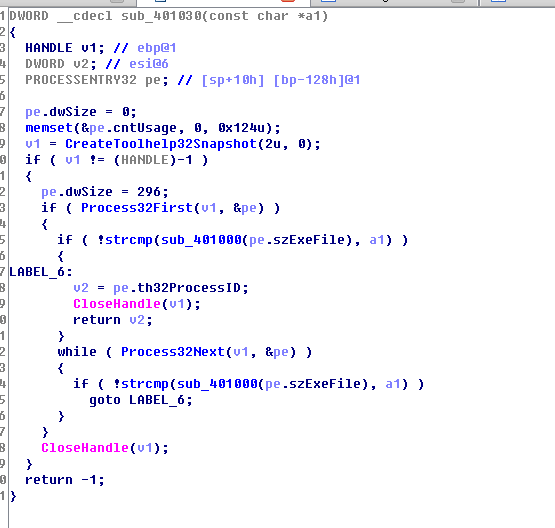Click the 0x124u size constant
The width and height of the screenshot is (555, 528).
(241, 128)
